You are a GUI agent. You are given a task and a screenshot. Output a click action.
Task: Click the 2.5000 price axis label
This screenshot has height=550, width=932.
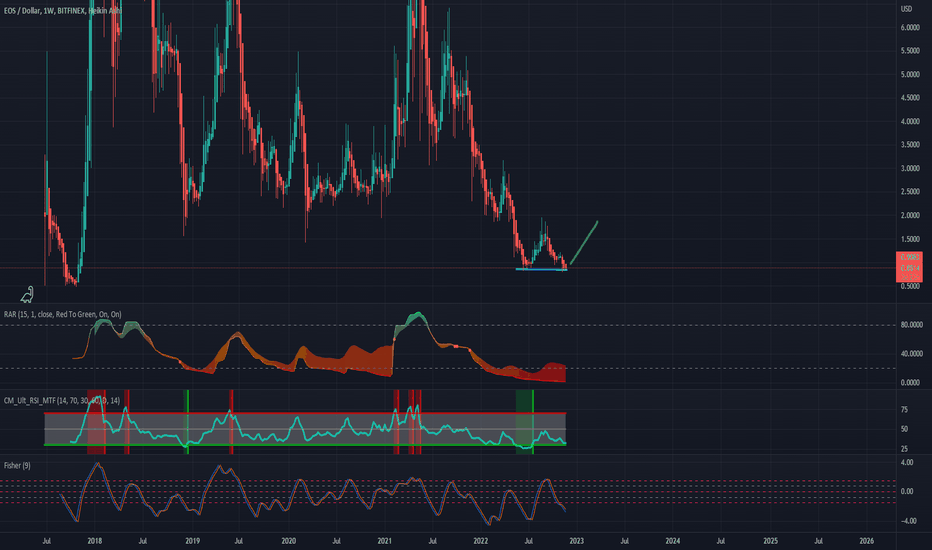[x=910, y=192]
